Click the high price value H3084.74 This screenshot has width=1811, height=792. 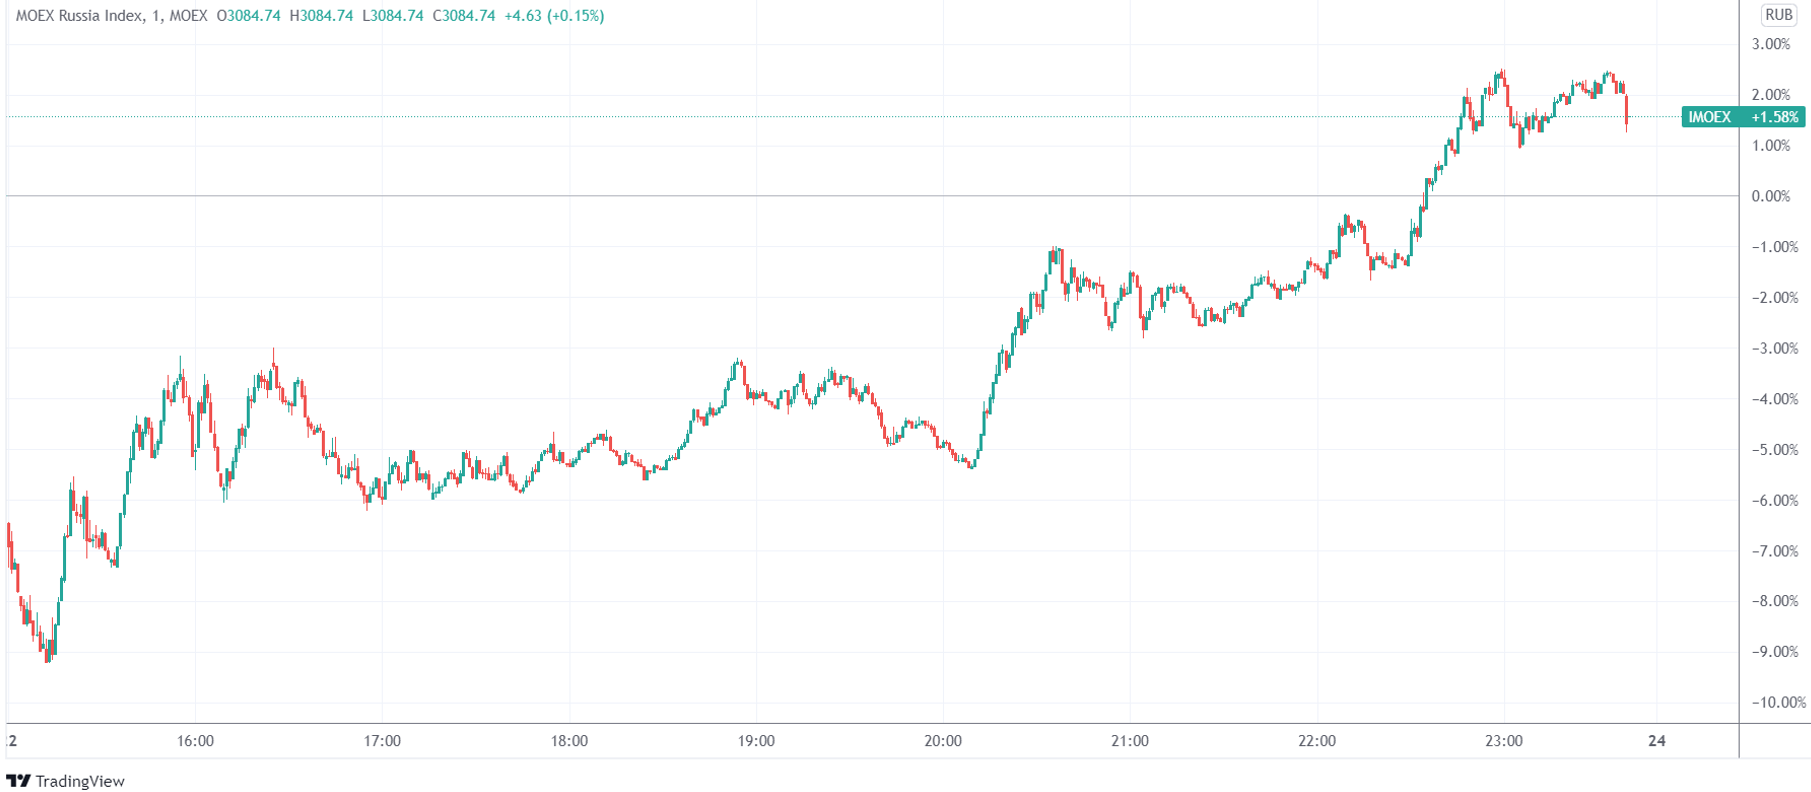pos(321,16)
